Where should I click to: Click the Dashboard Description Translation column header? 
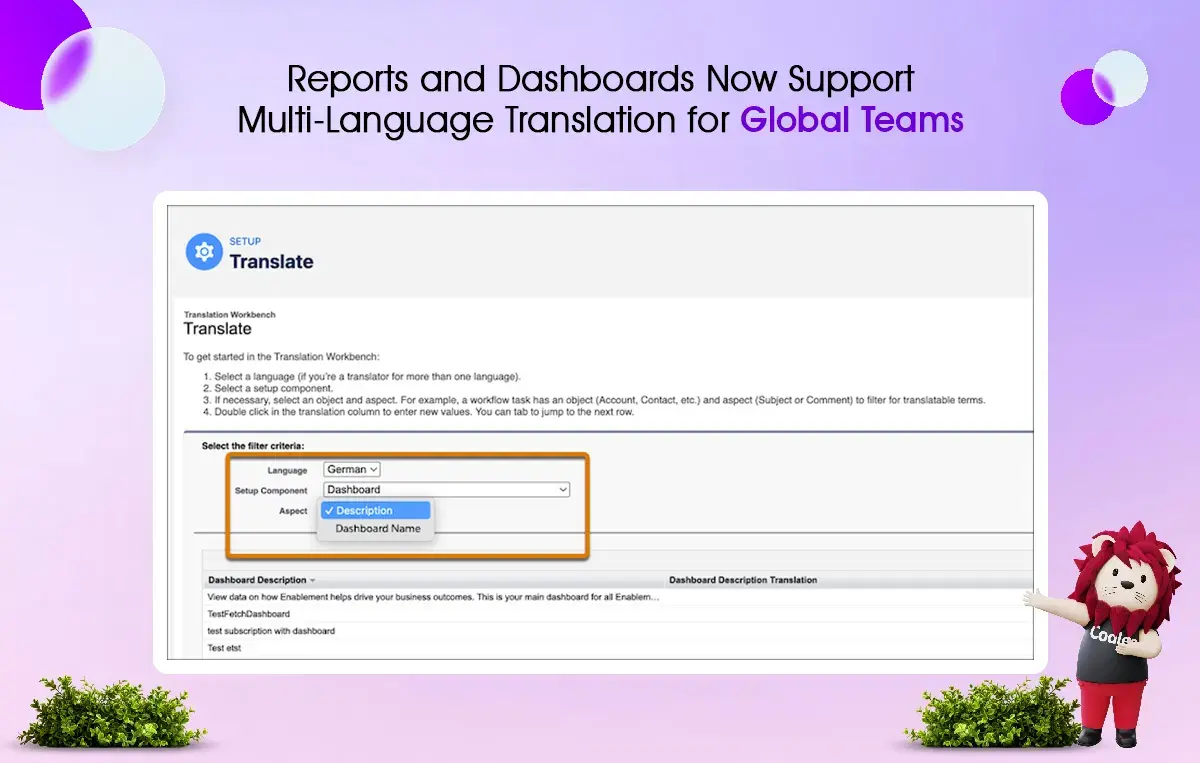[742, 580]
